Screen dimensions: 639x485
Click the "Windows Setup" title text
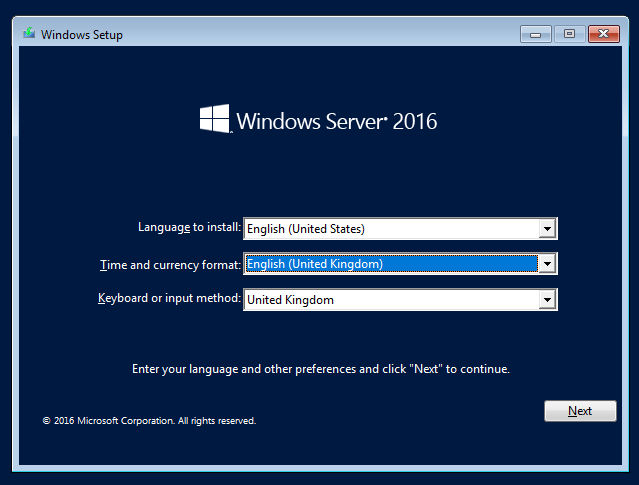82,35
